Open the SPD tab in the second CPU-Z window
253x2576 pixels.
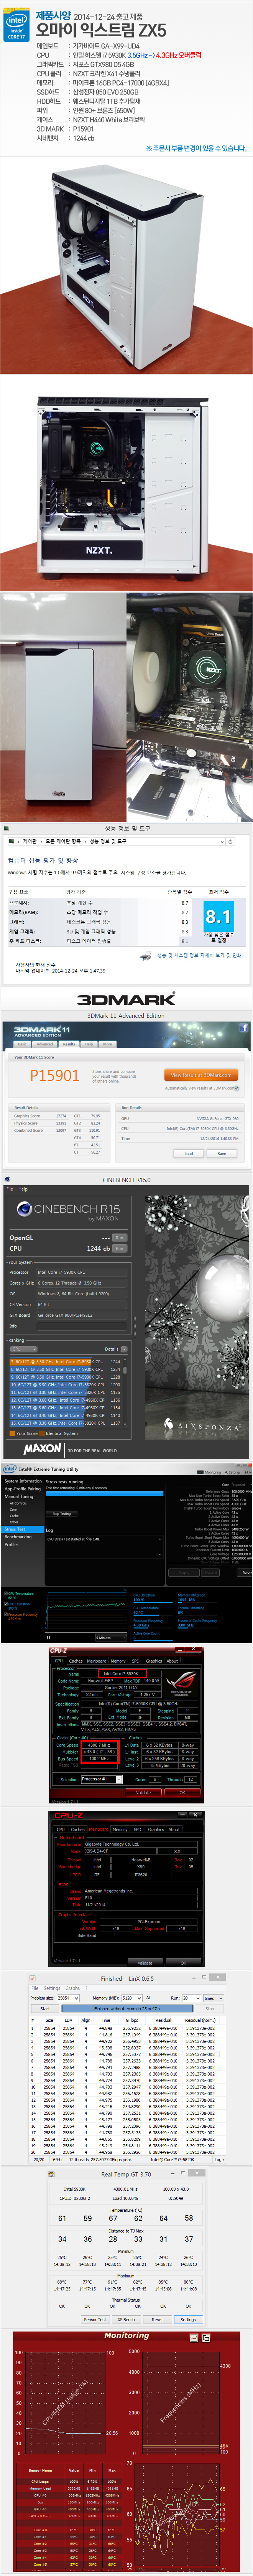138,1830
